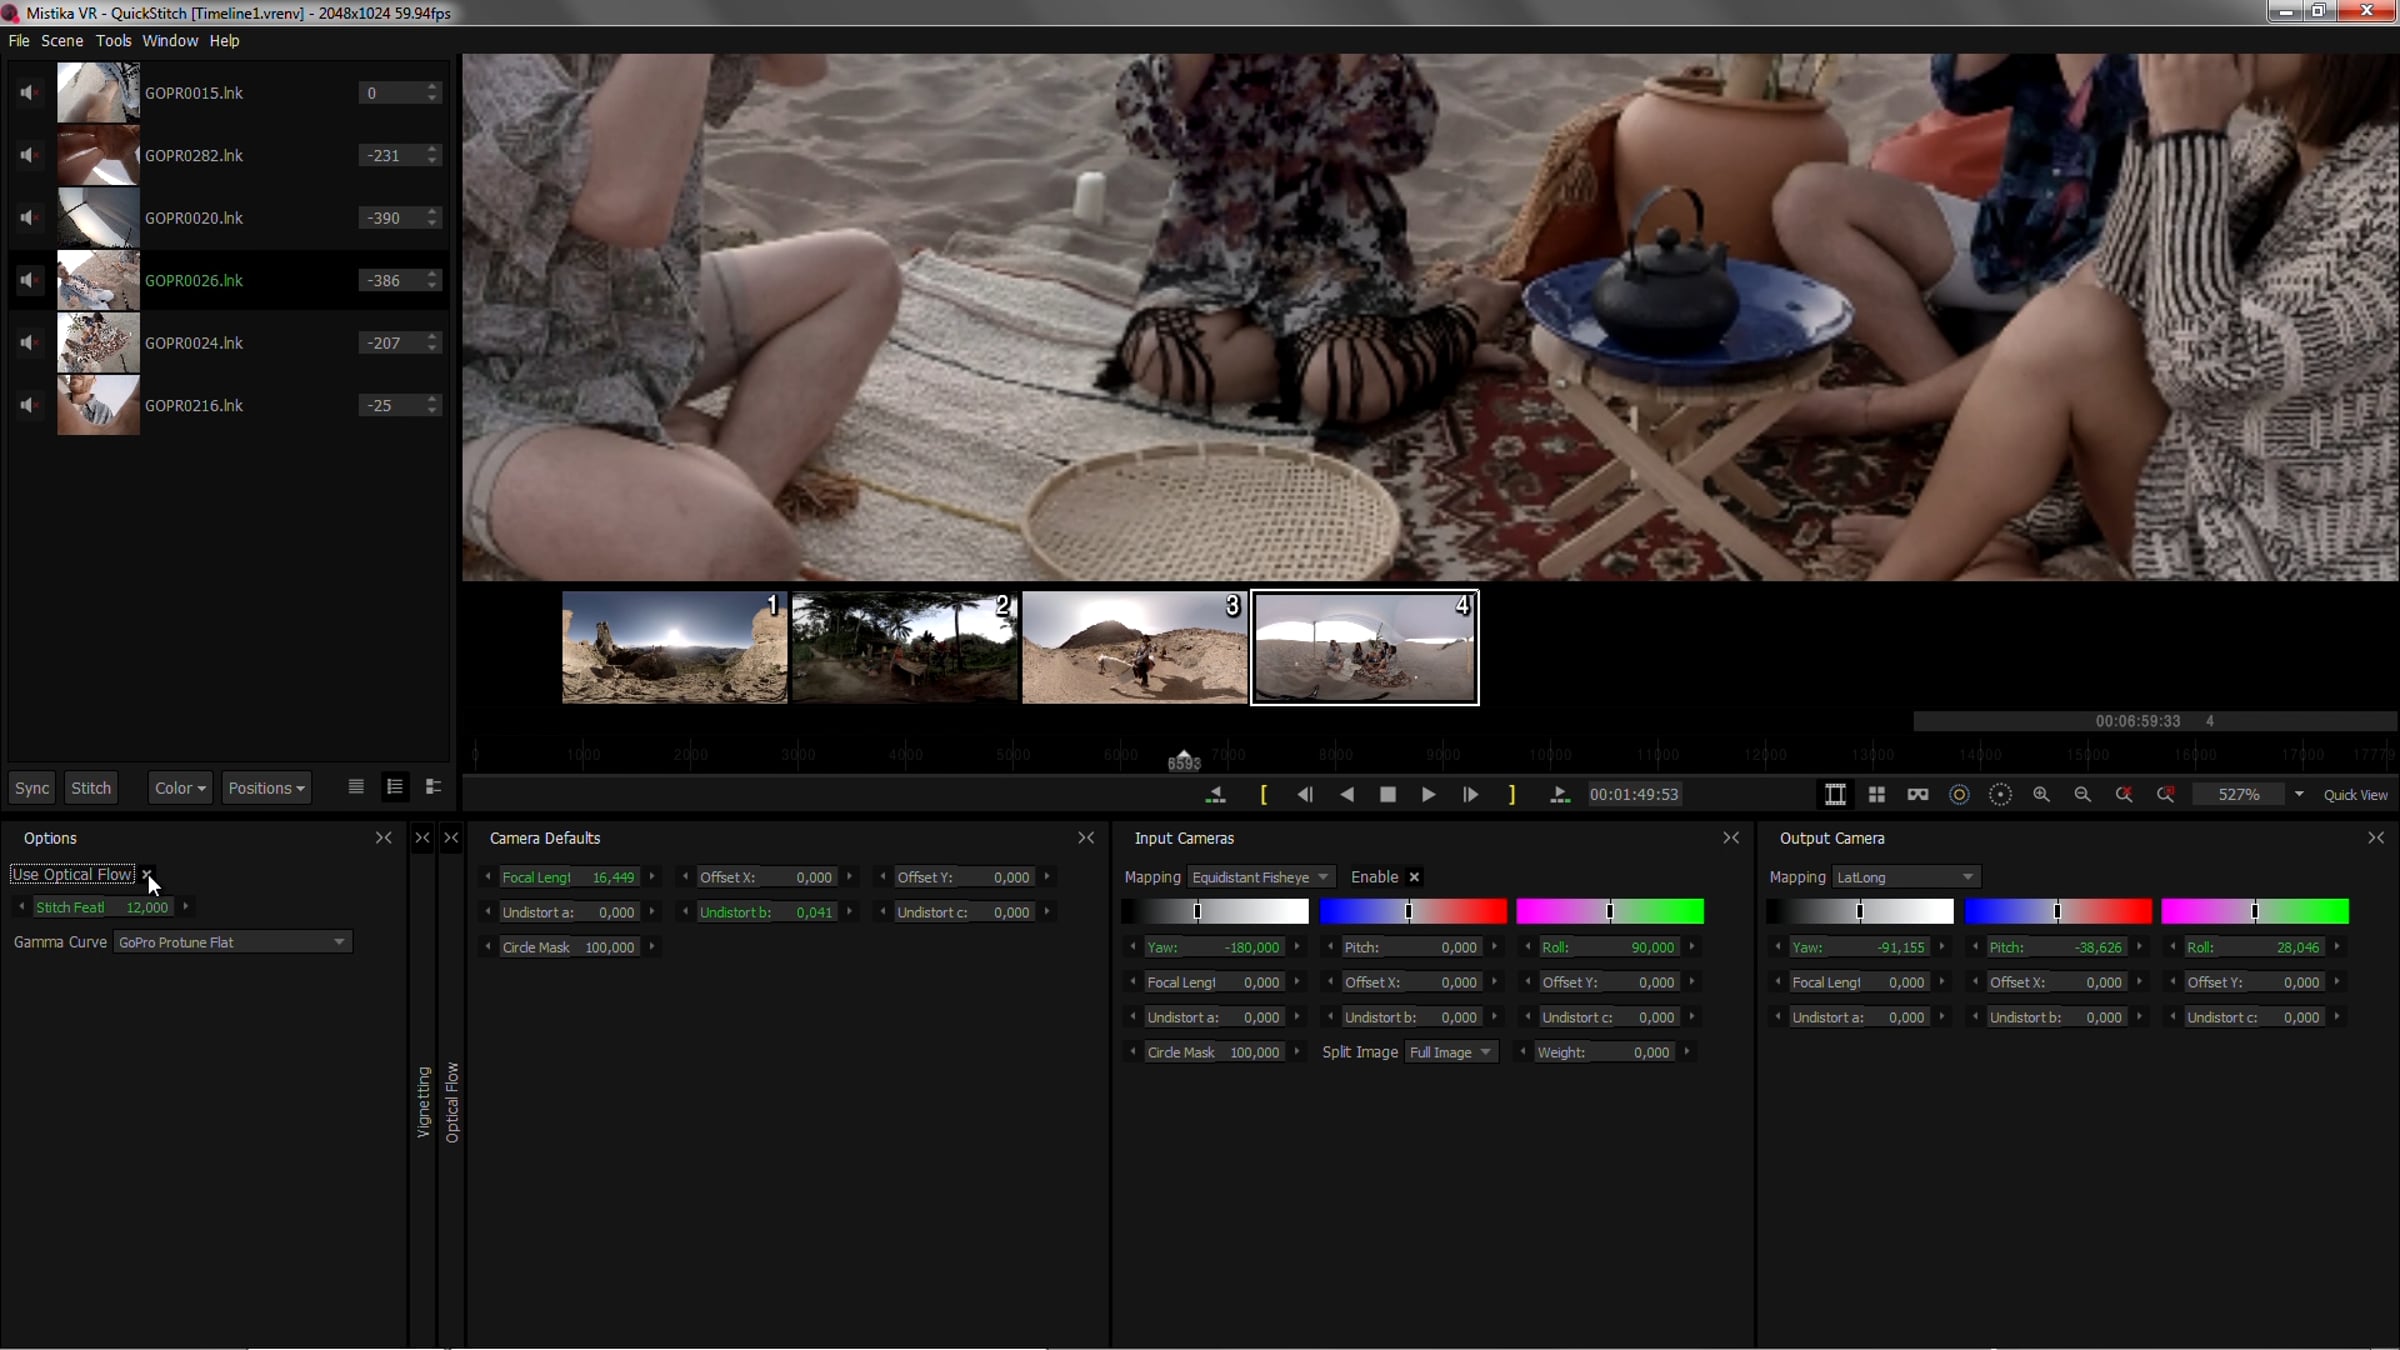Toggle the Use Optical Flow checkbox
This screenshot has width=2400, height=1350.
pos(146,875)
